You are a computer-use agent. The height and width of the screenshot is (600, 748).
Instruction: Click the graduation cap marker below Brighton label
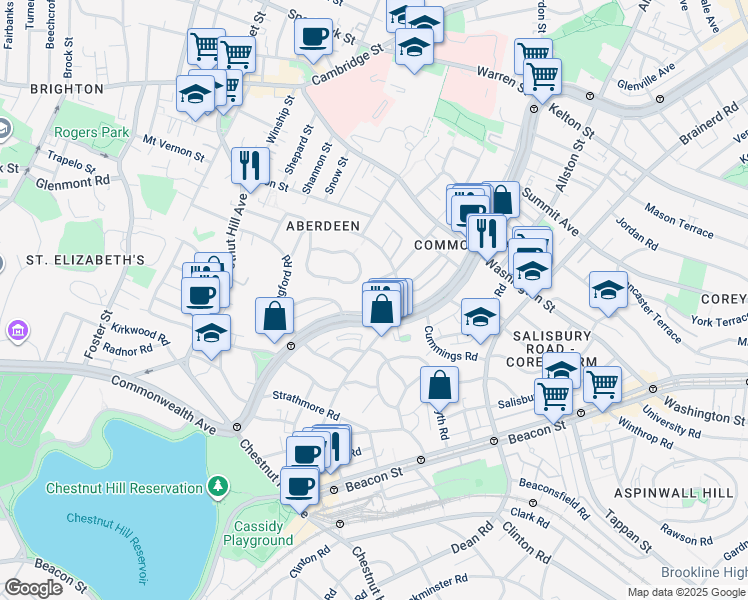coord(195,95)
